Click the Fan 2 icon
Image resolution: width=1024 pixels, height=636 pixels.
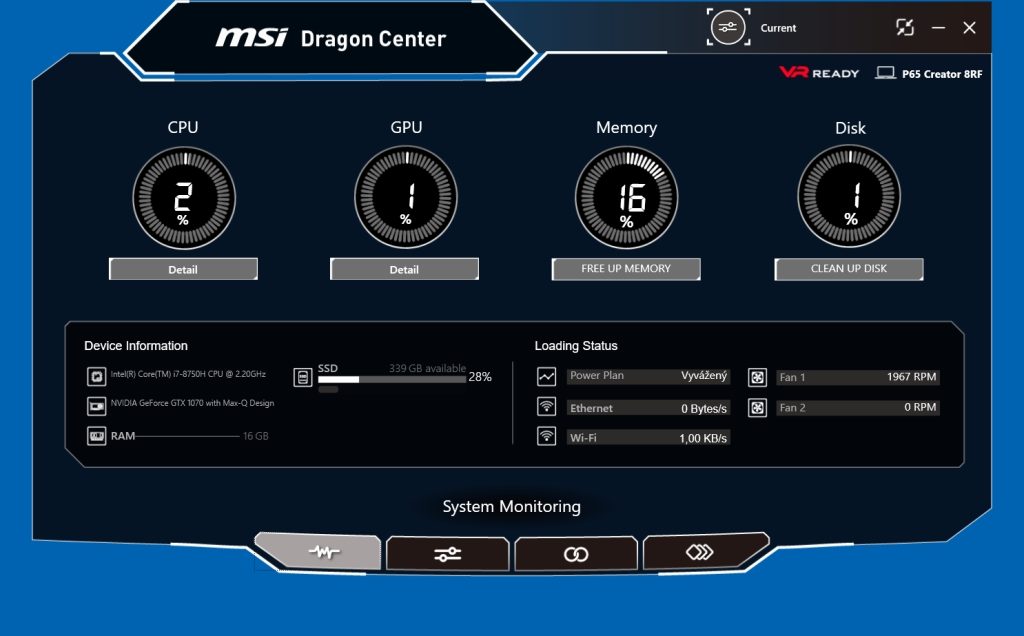757,408
